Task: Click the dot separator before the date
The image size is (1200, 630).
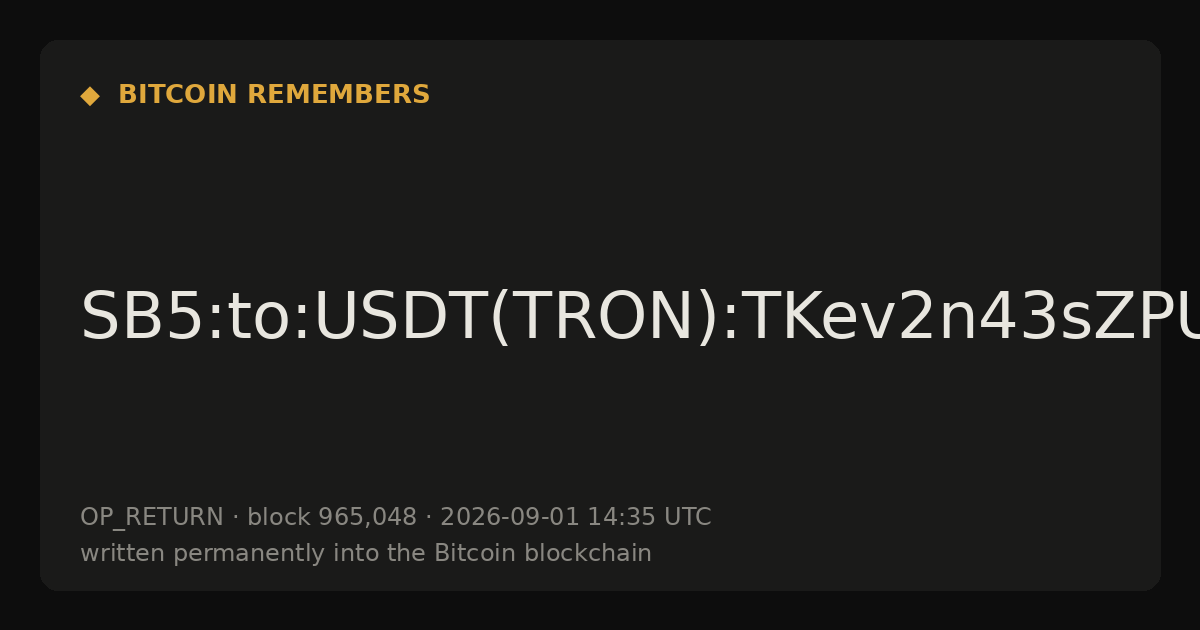Action: 428,518
